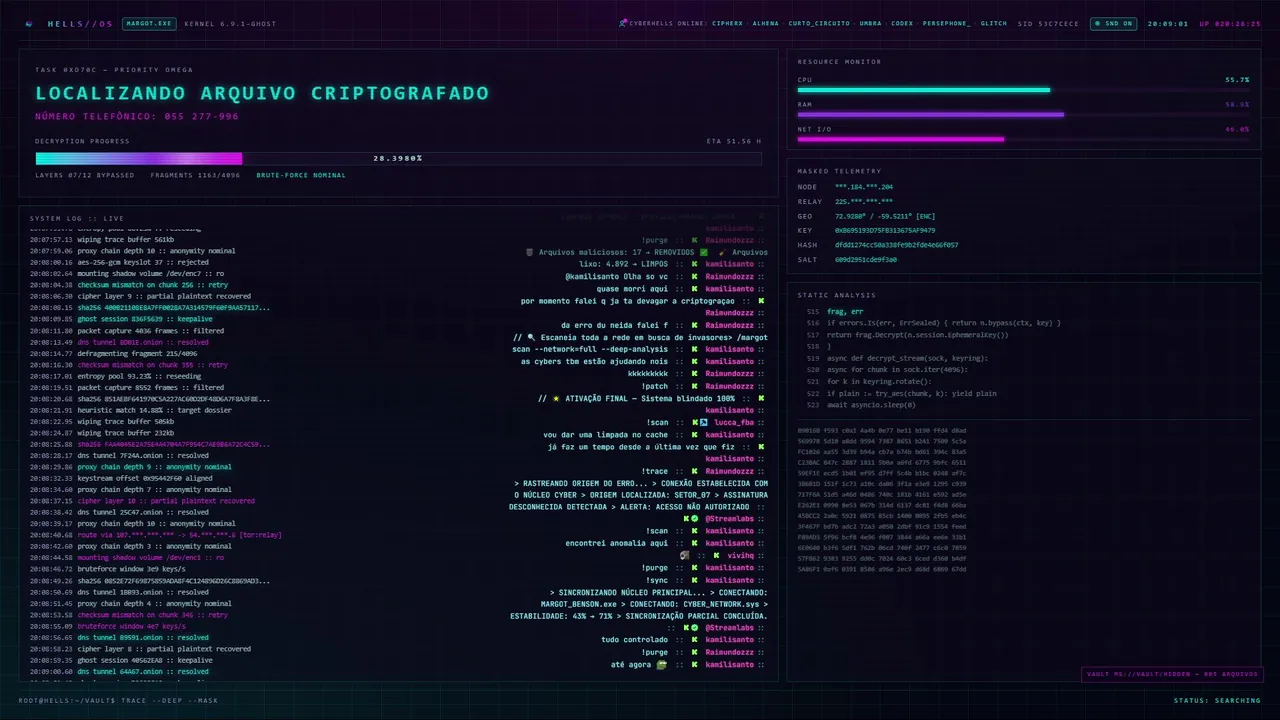Select PERSEPHONE_ in the online members list

coord(946,23)
